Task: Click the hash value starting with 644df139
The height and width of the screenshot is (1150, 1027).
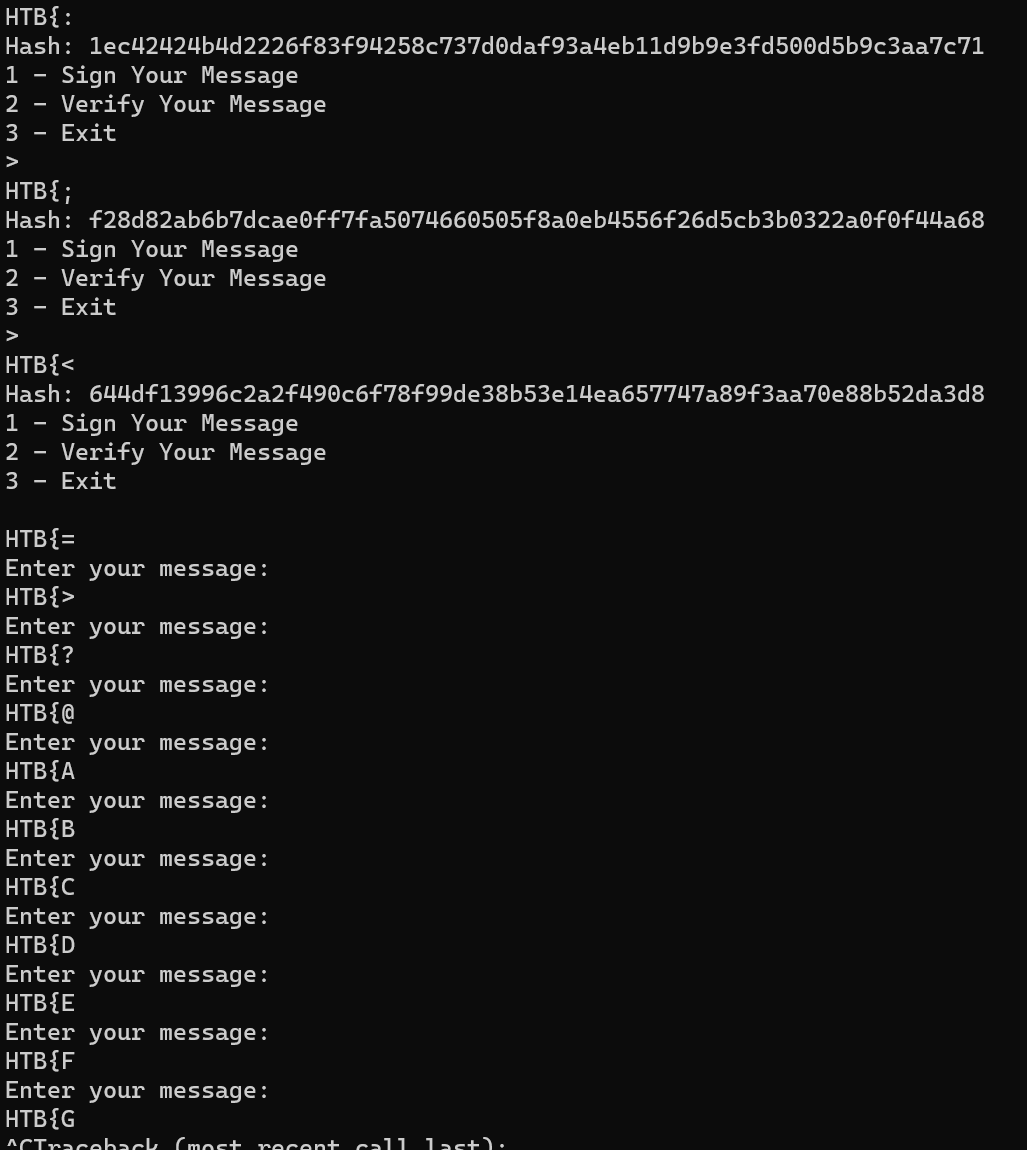Action: (x=536, y=394)
